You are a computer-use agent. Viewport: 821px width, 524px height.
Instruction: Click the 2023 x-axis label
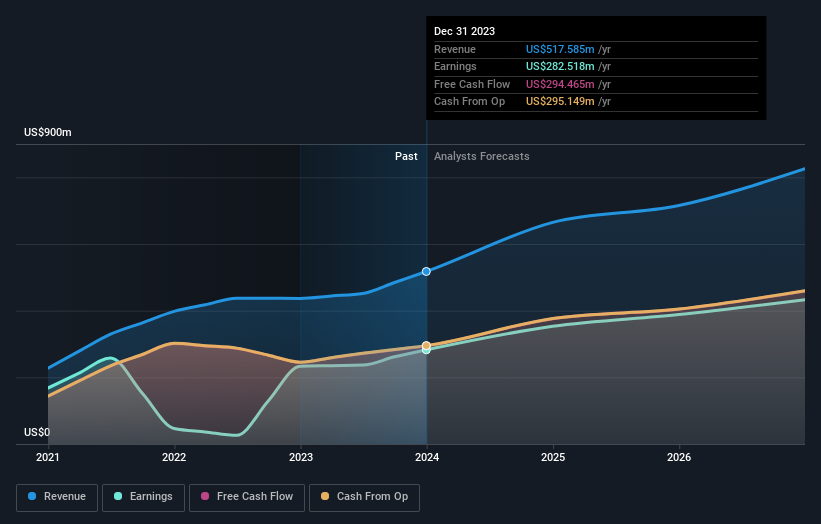coord(301,457)
